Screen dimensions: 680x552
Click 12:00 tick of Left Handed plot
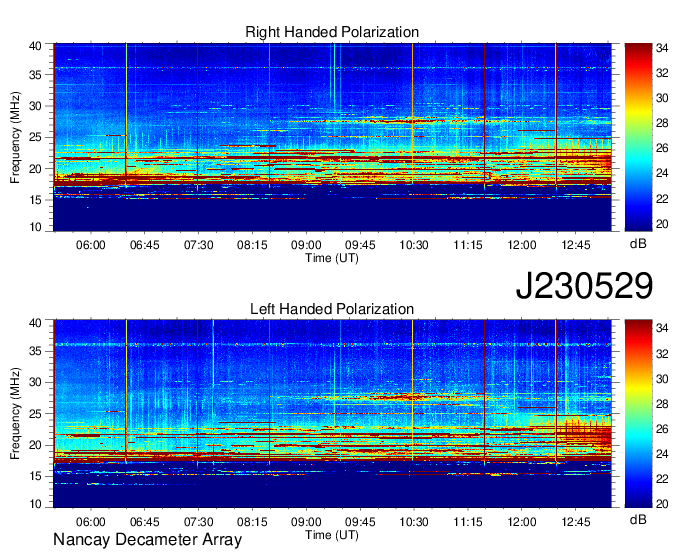pos(522,522)
